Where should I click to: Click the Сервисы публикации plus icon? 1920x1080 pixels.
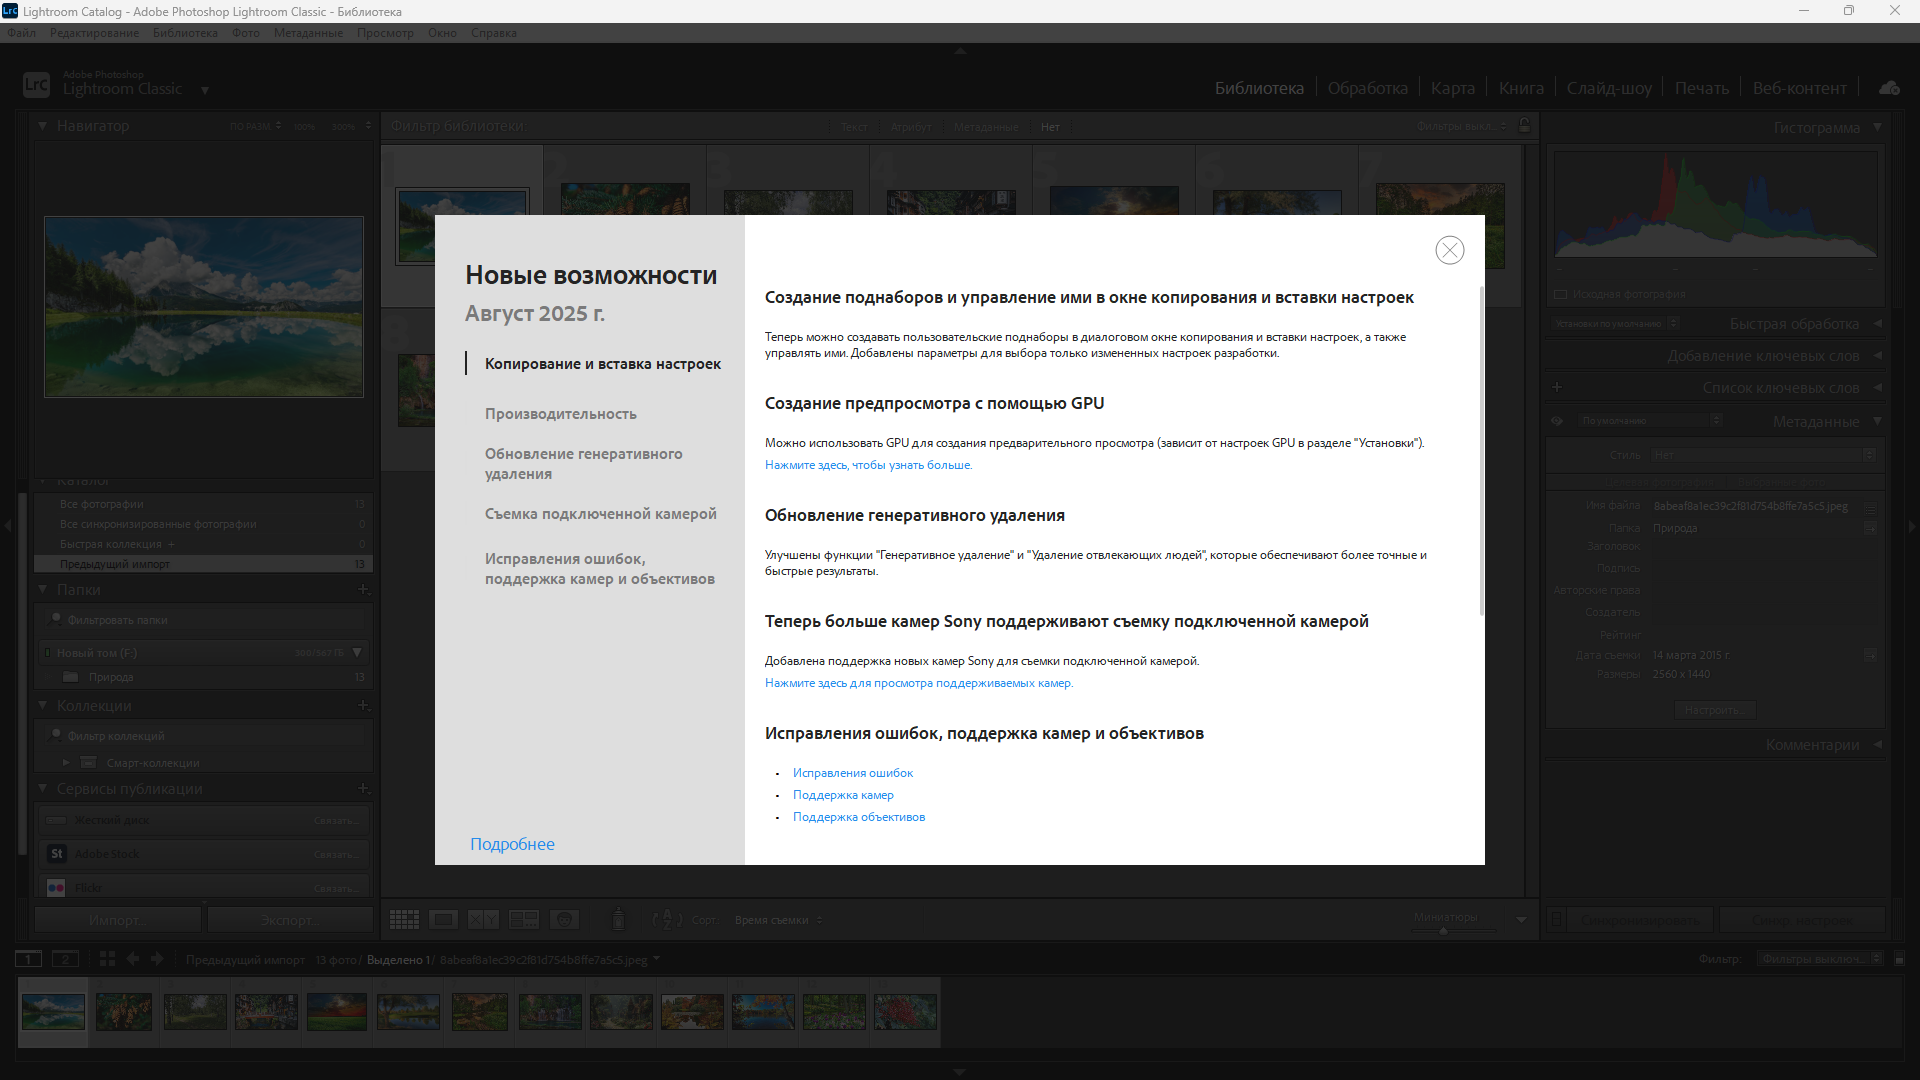tap(363, 788)
